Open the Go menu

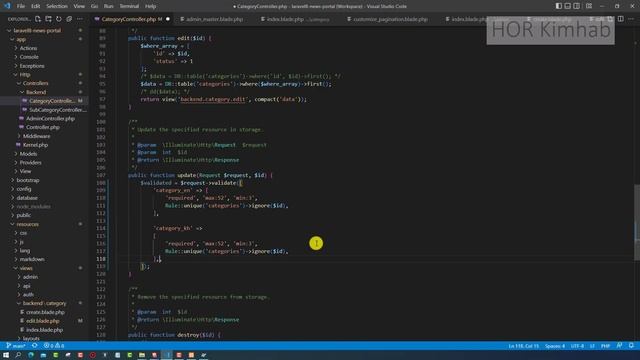pyautogui.click(x=94, y=6)
